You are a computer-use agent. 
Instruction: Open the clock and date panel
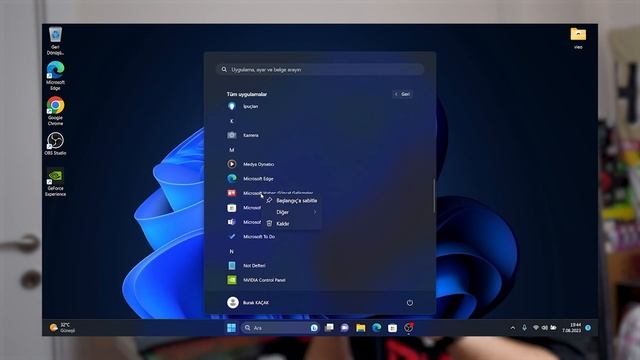(x=571, y=328)
